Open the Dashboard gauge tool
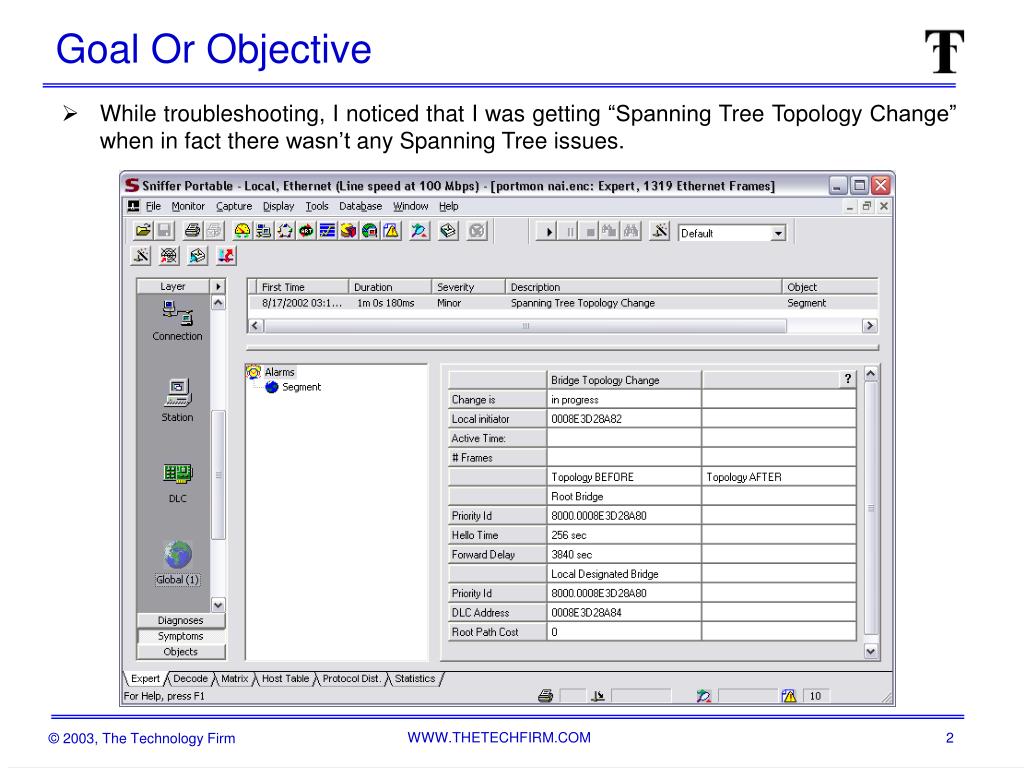1024x768 pixels. coord(243,230)
